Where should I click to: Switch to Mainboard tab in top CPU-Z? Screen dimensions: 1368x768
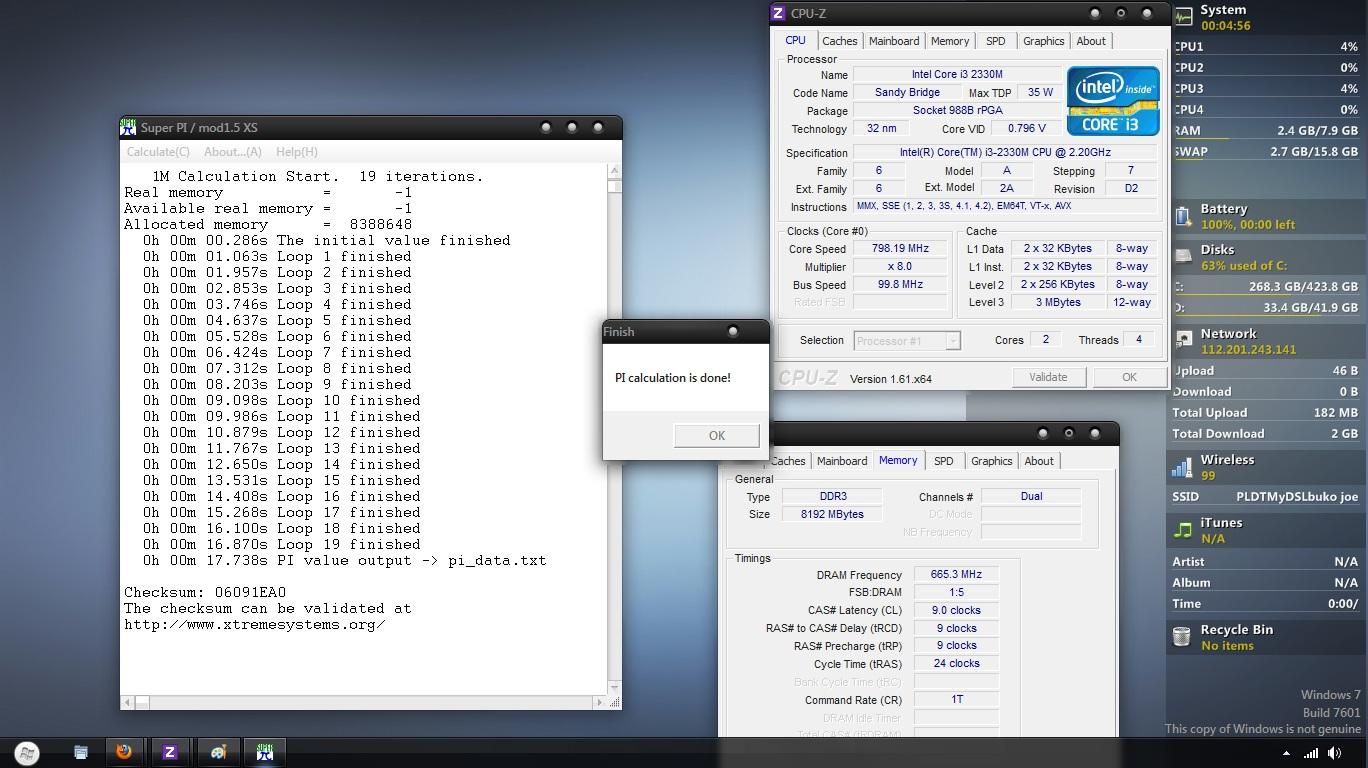(x=894, y=41)
